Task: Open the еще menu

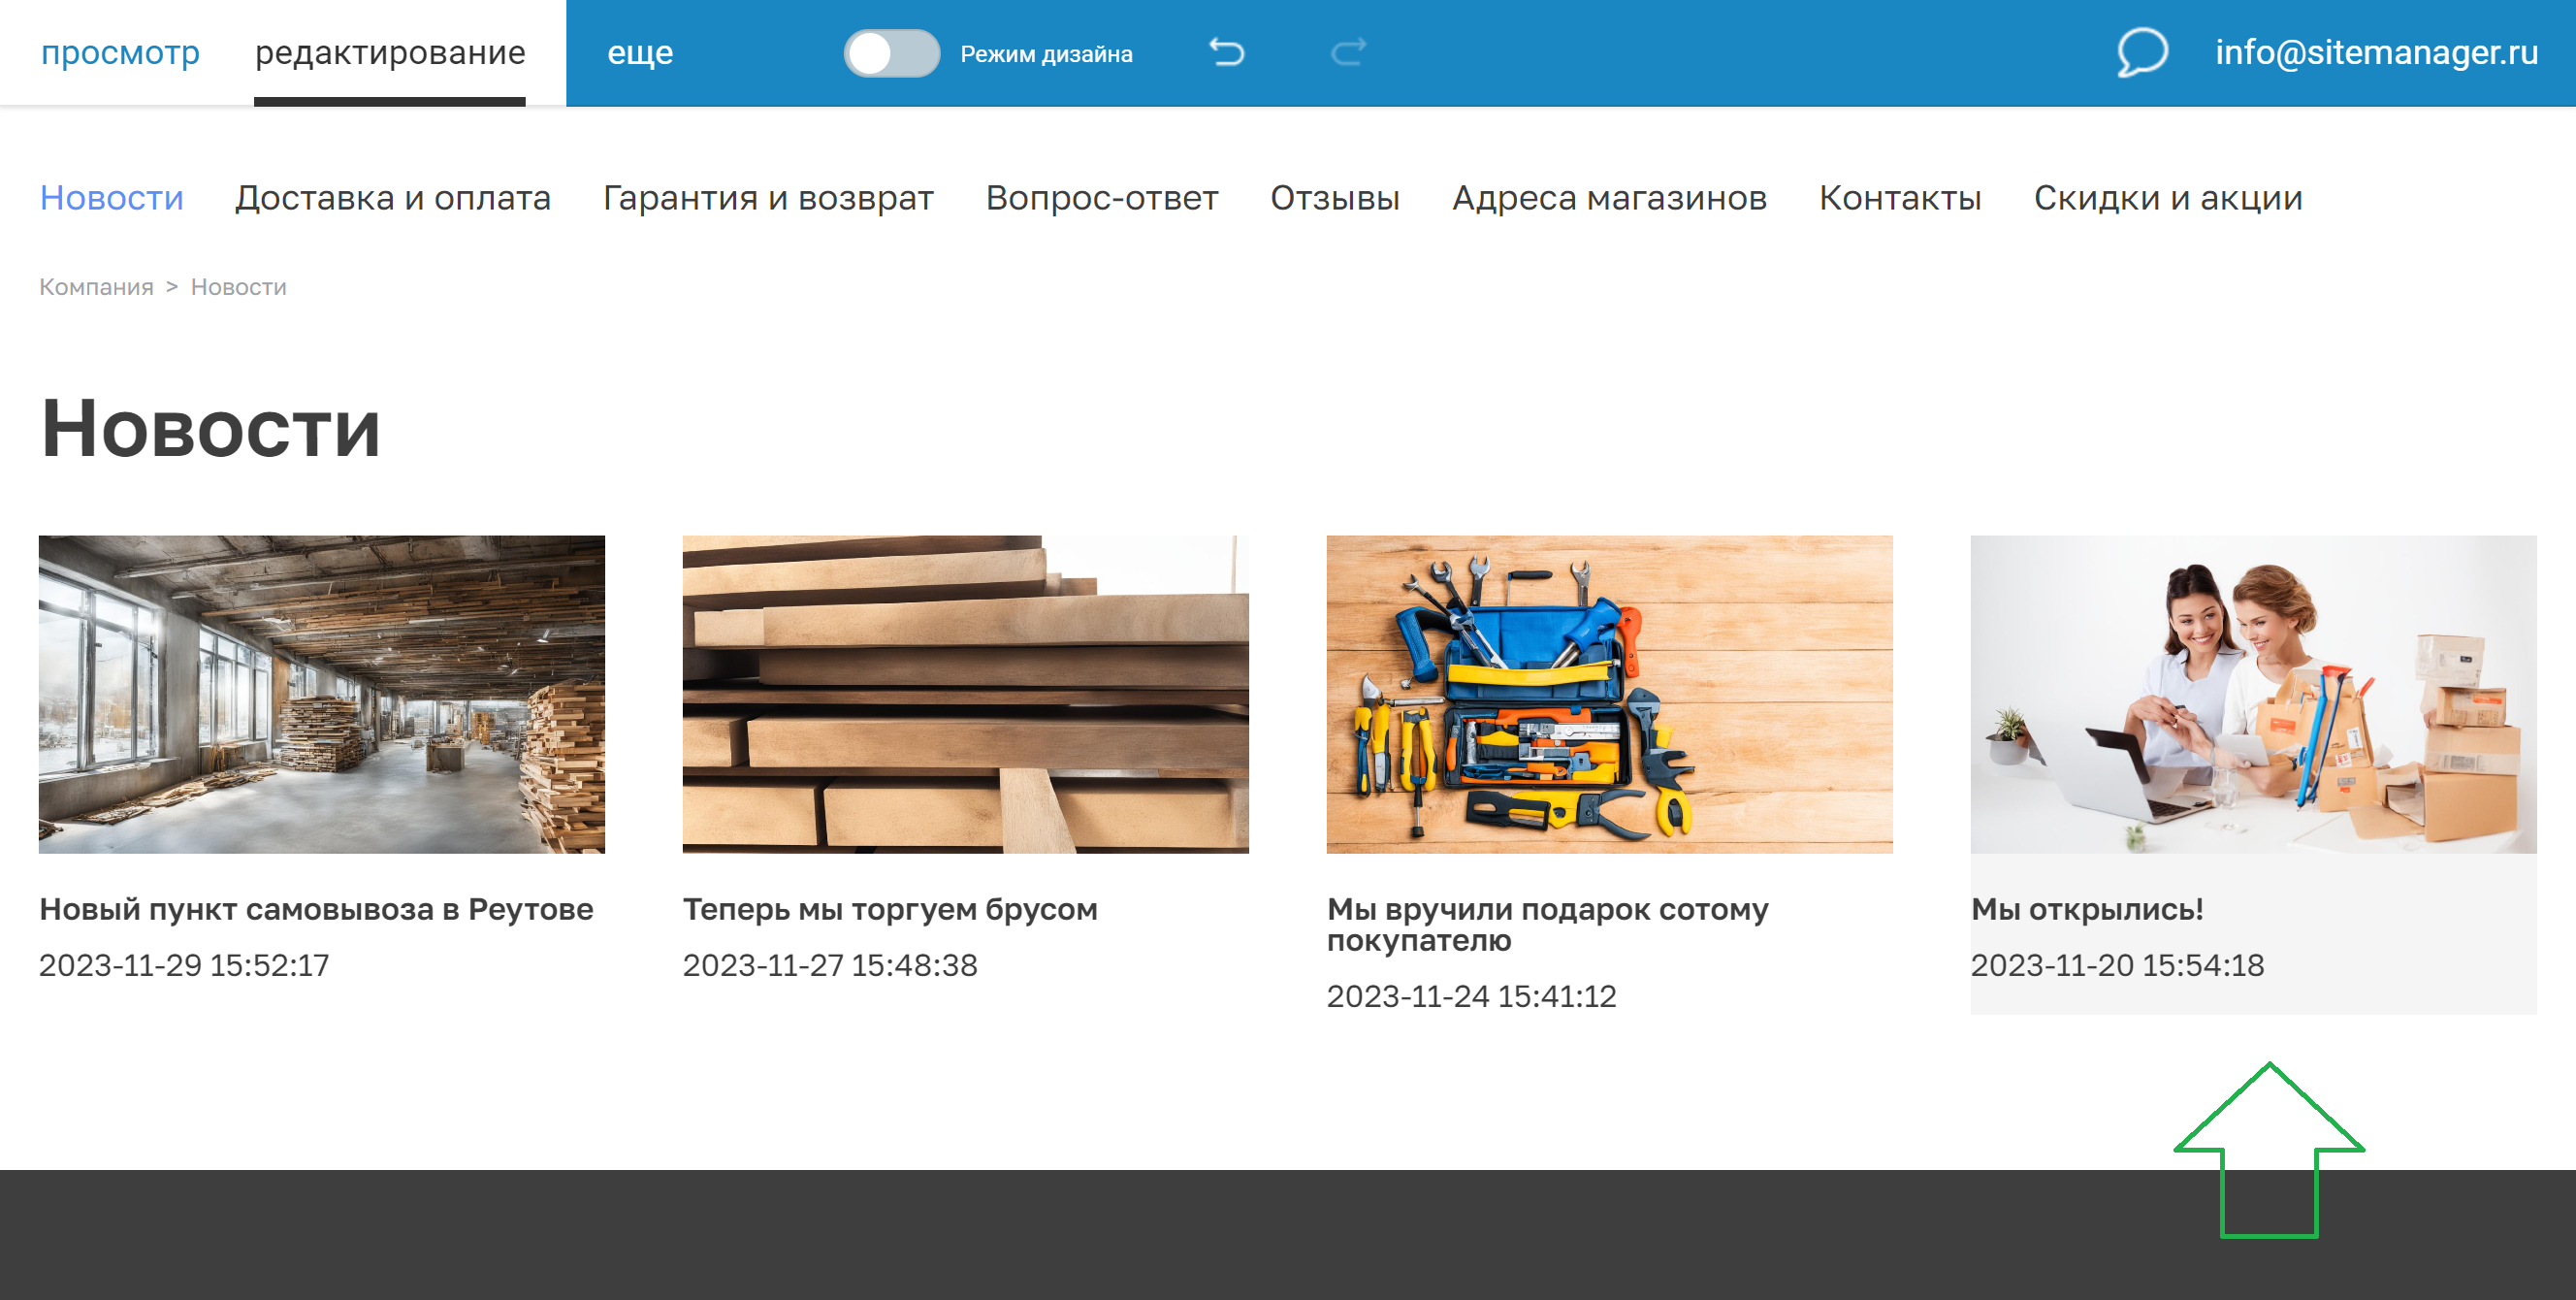Action: point(640,52)
